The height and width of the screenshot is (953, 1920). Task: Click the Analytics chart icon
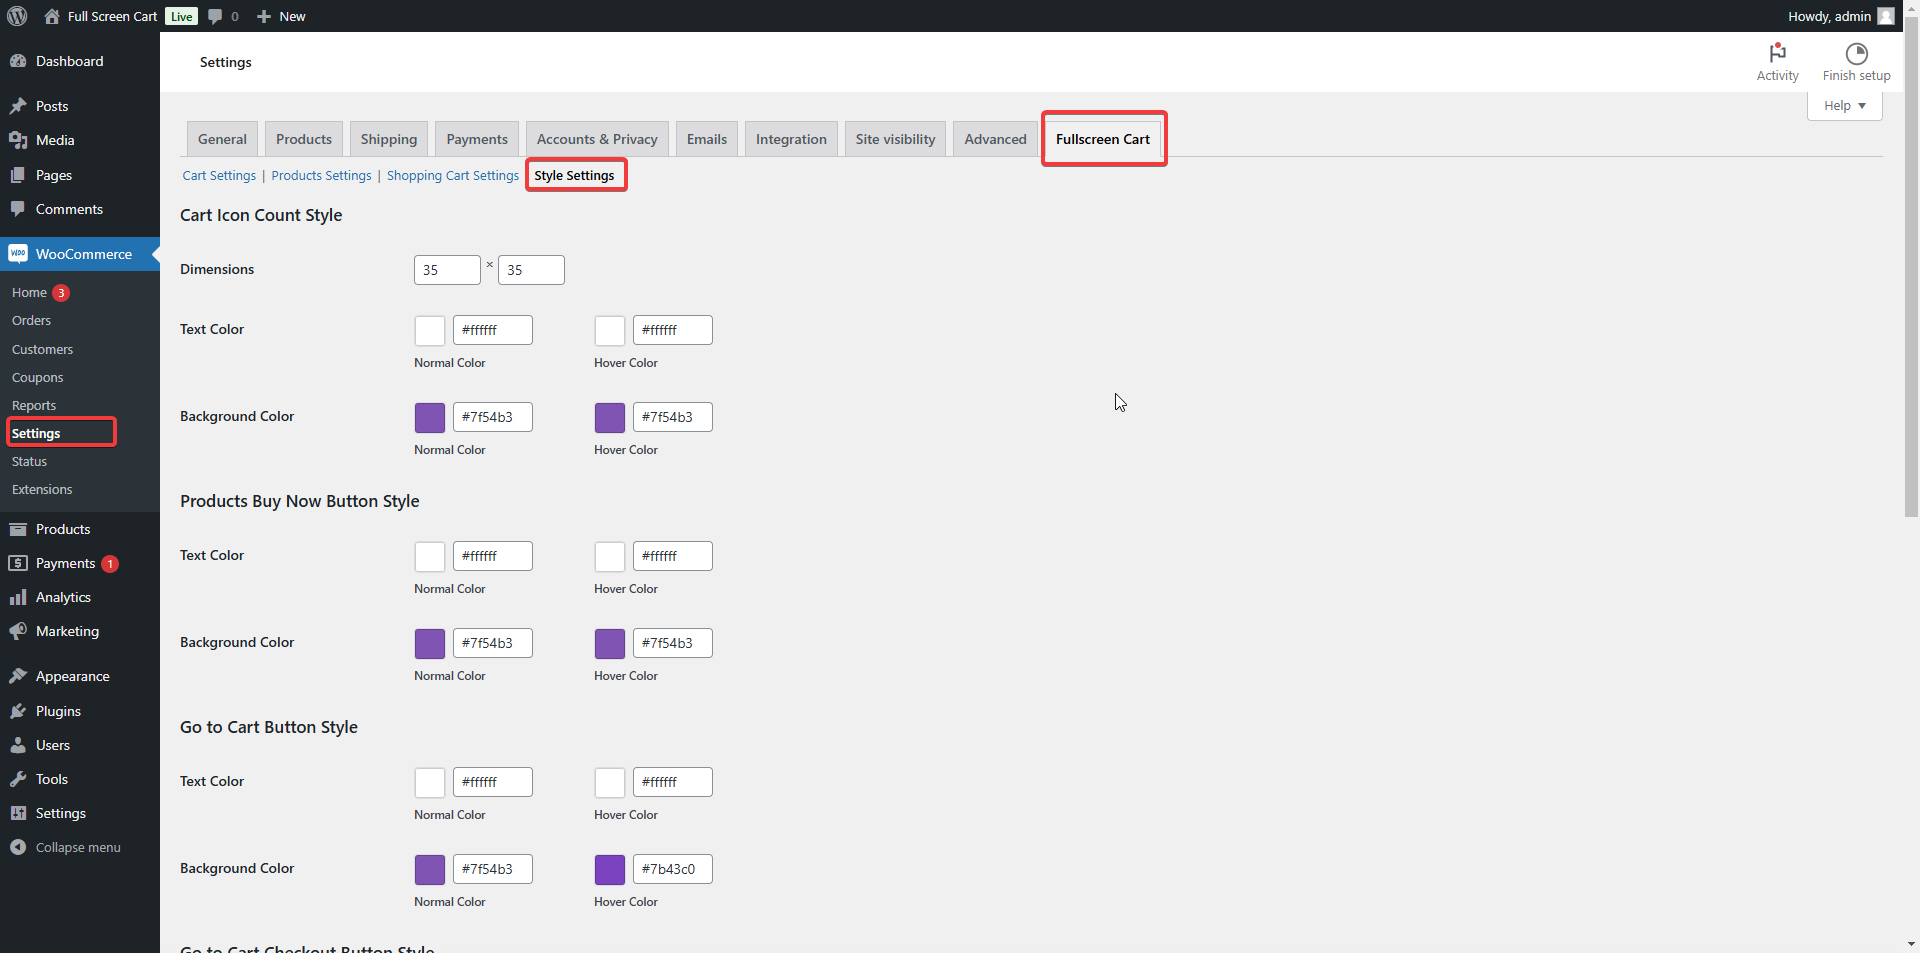click(18, 597)
